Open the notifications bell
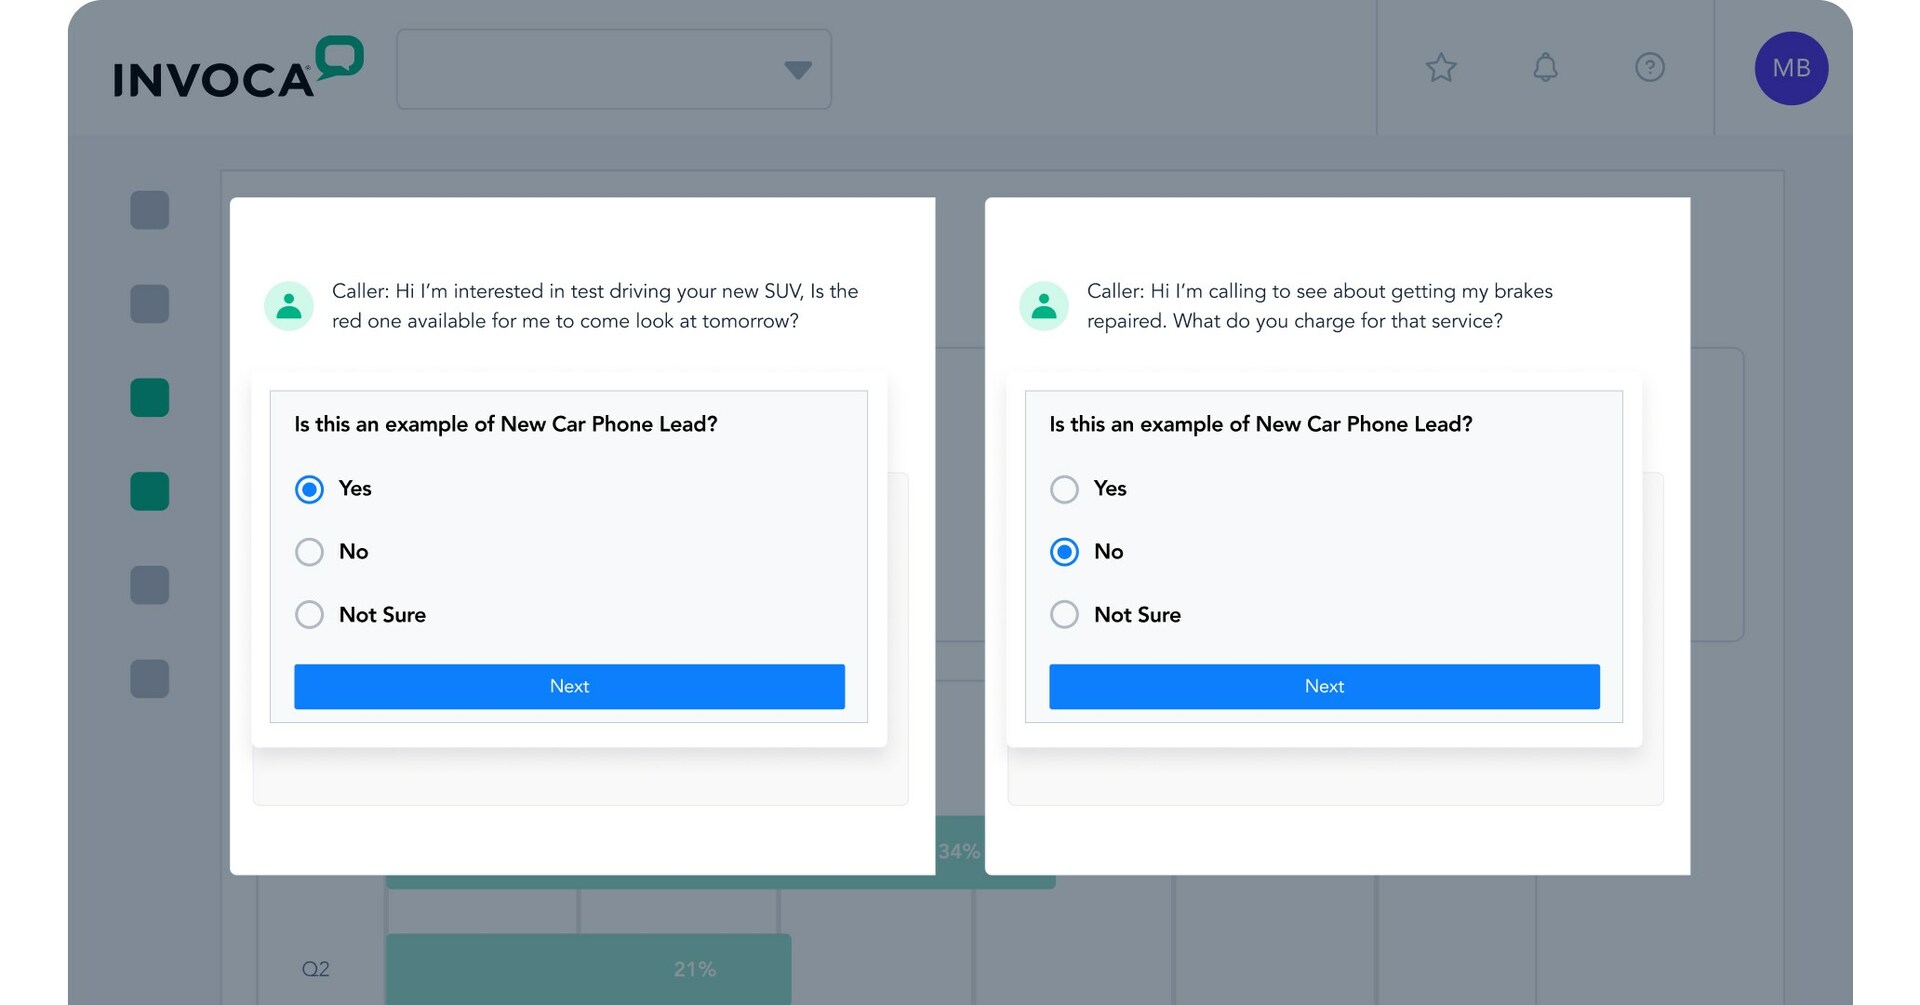Image resolution: width=1920 pixels, height=1005 pixels. tap(1545, 68)
